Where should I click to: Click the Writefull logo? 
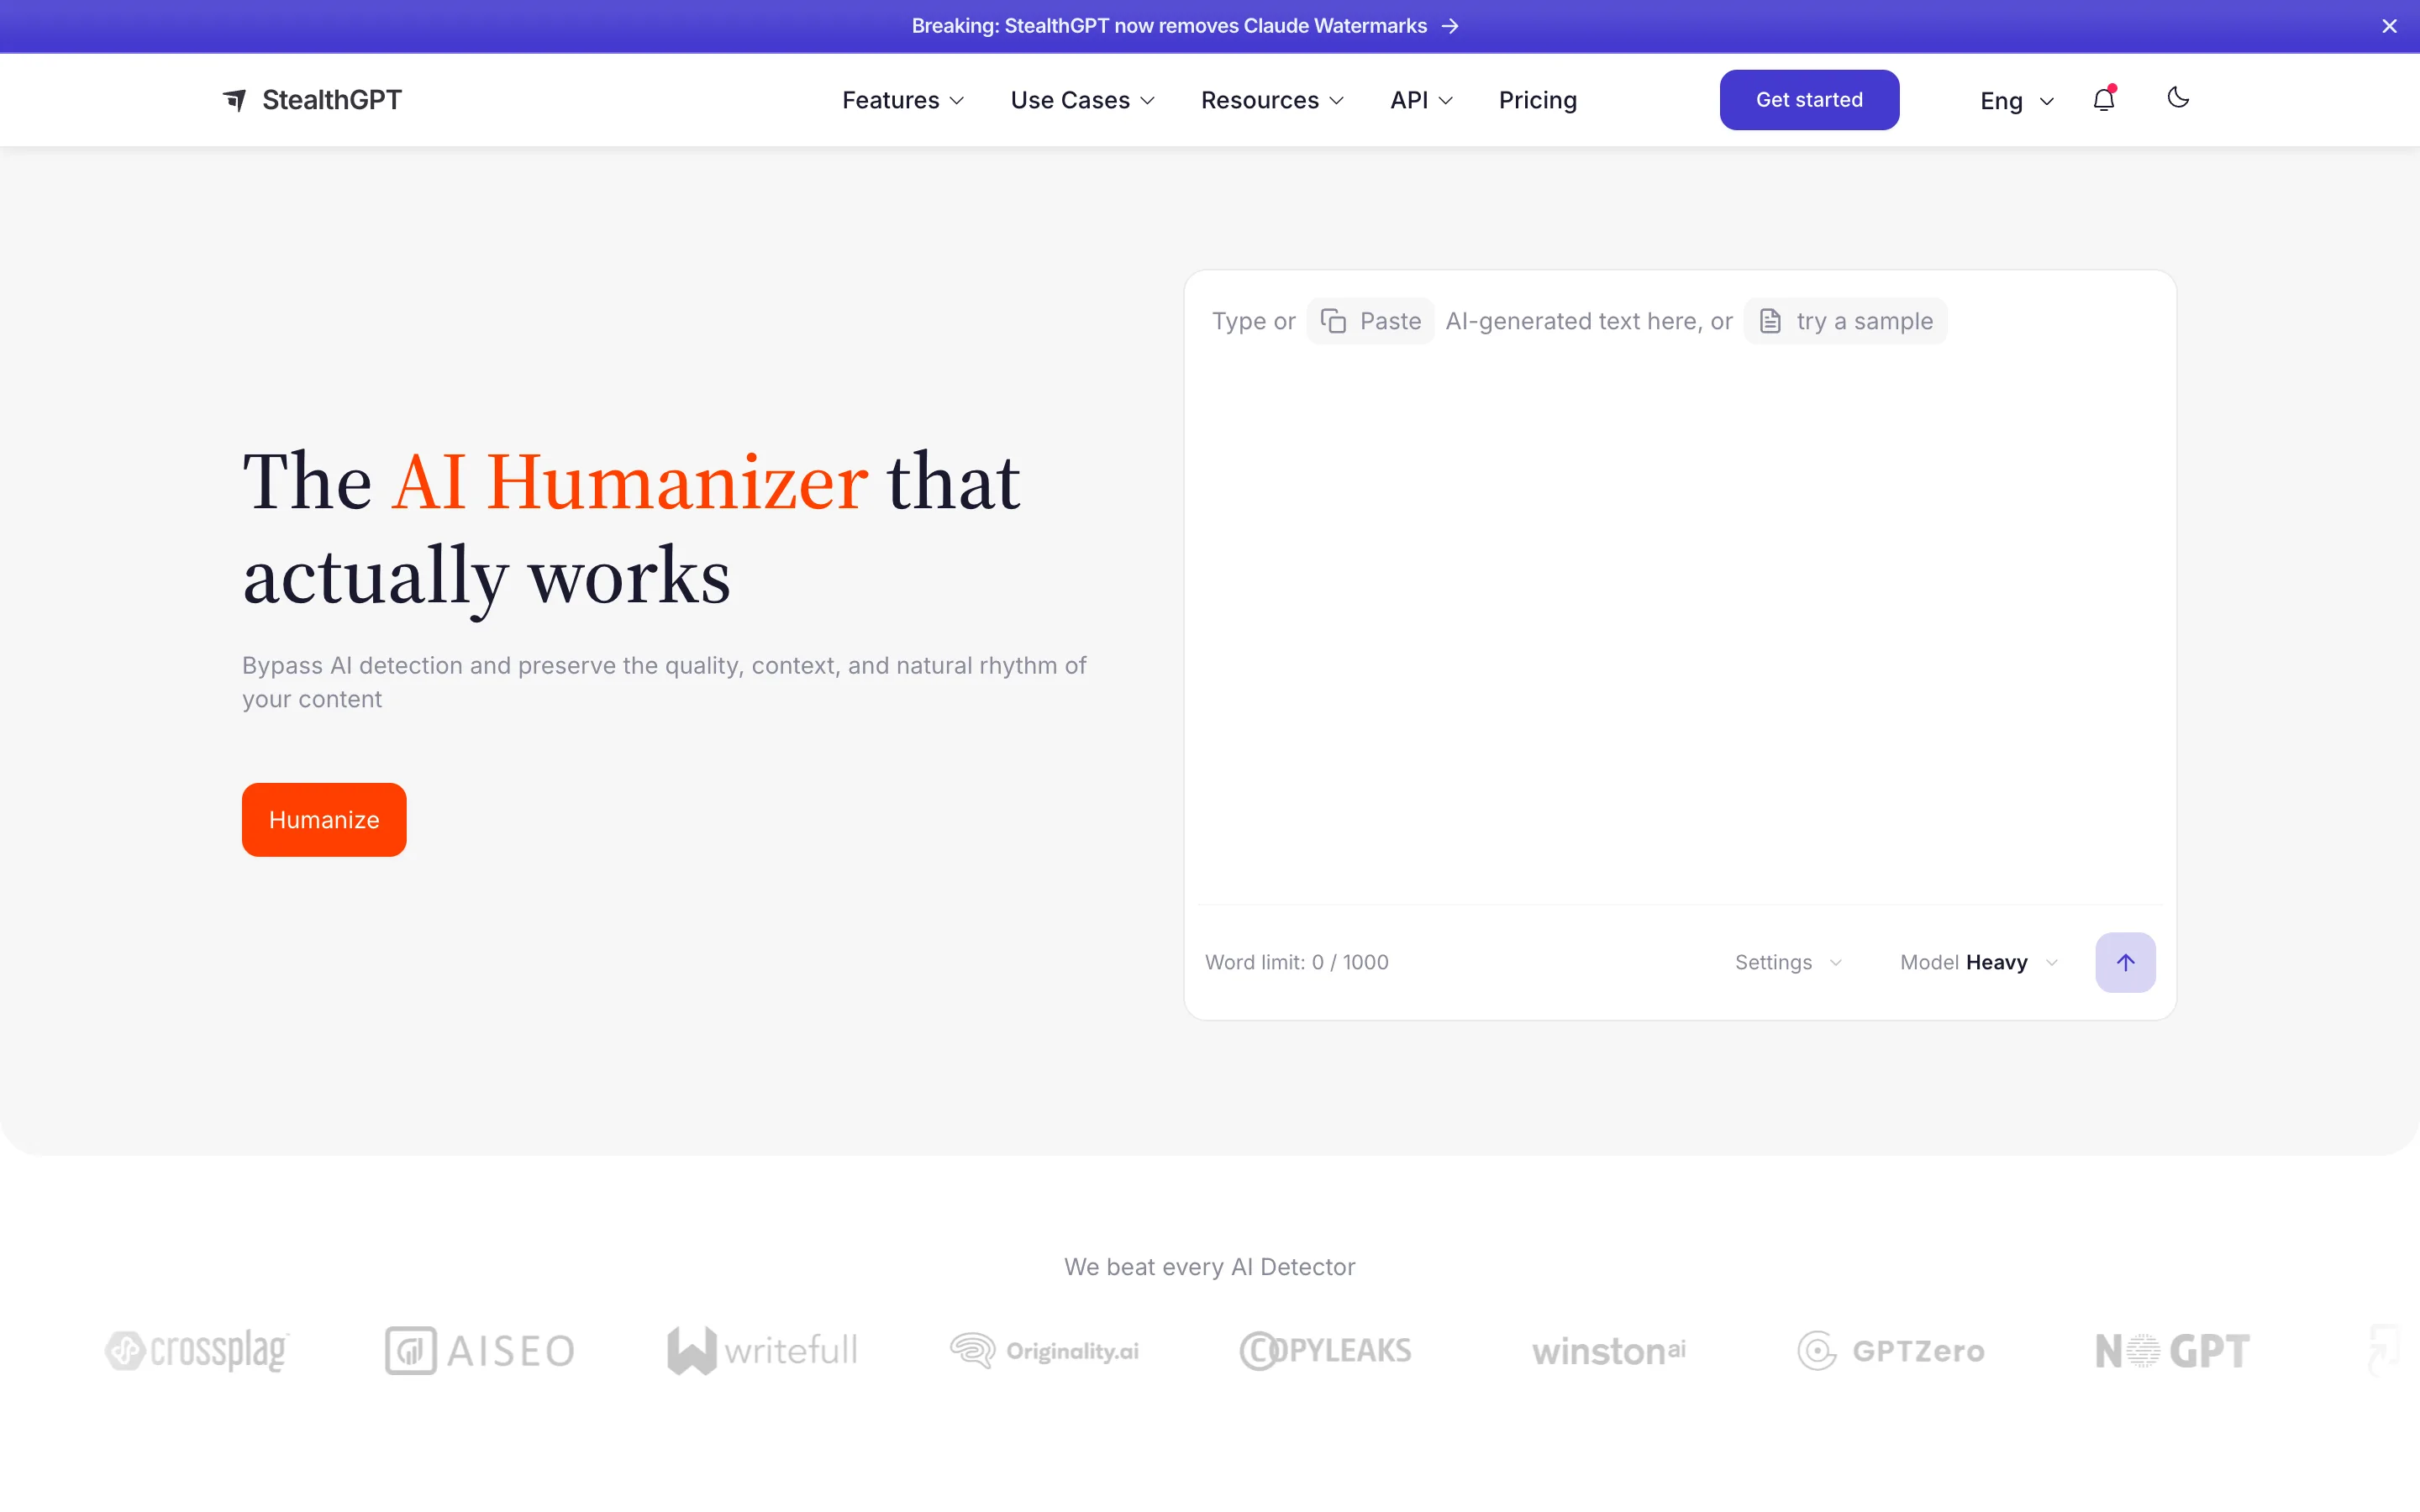[762, 1350]
